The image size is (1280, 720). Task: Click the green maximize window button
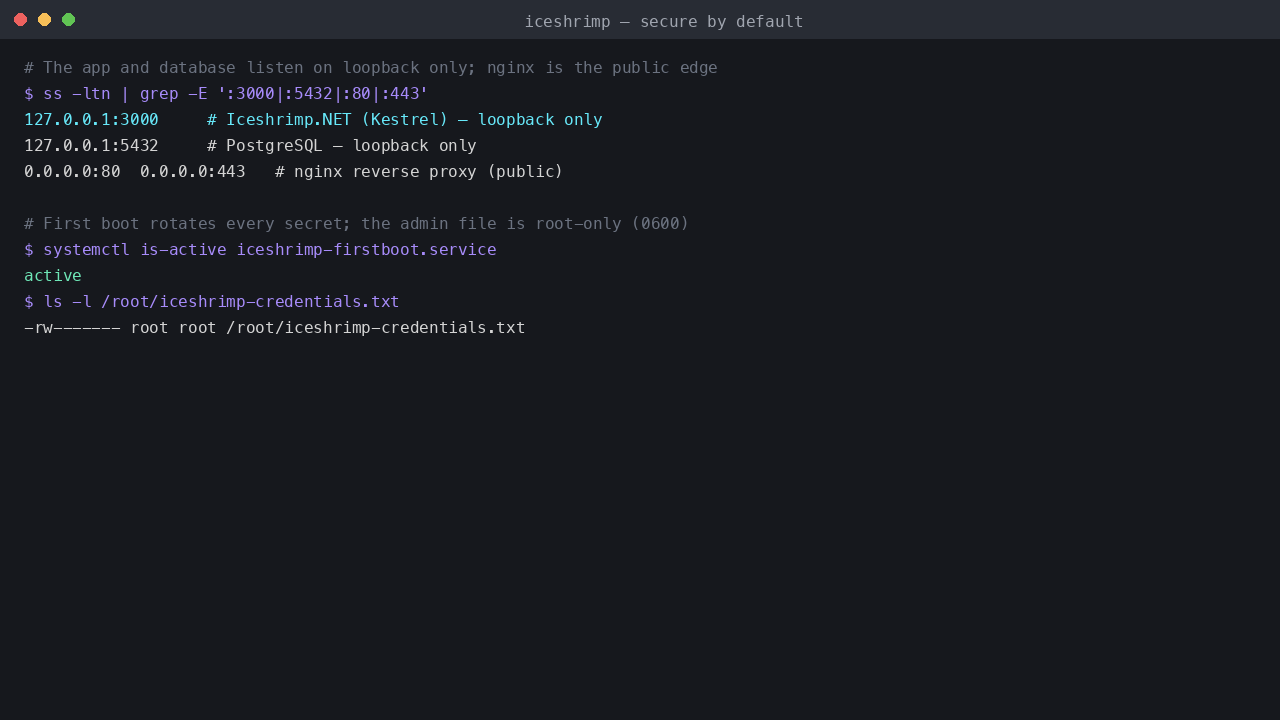[68, 20]
